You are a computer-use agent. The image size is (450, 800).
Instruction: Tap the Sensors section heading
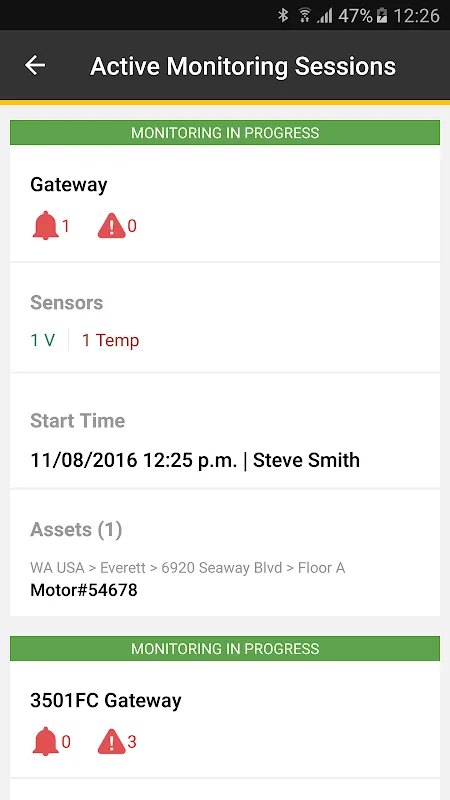pyautogui.click(x=66, y=303)
